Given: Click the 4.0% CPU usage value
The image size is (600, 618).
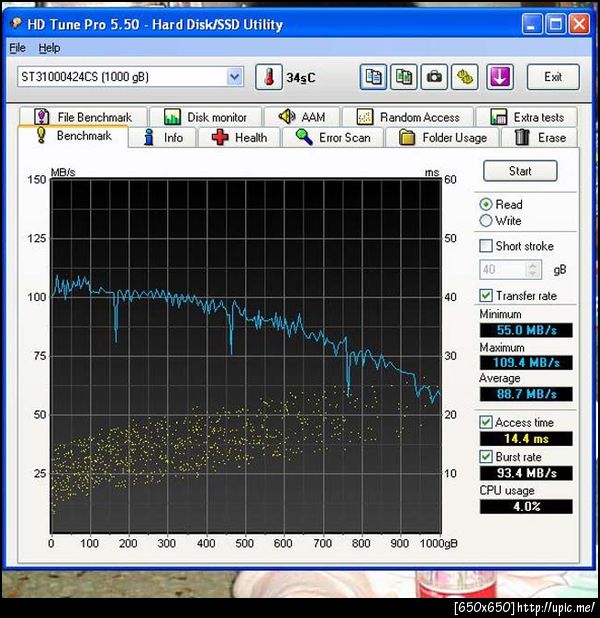Looking at the screenshot, I should coord(526,506).
